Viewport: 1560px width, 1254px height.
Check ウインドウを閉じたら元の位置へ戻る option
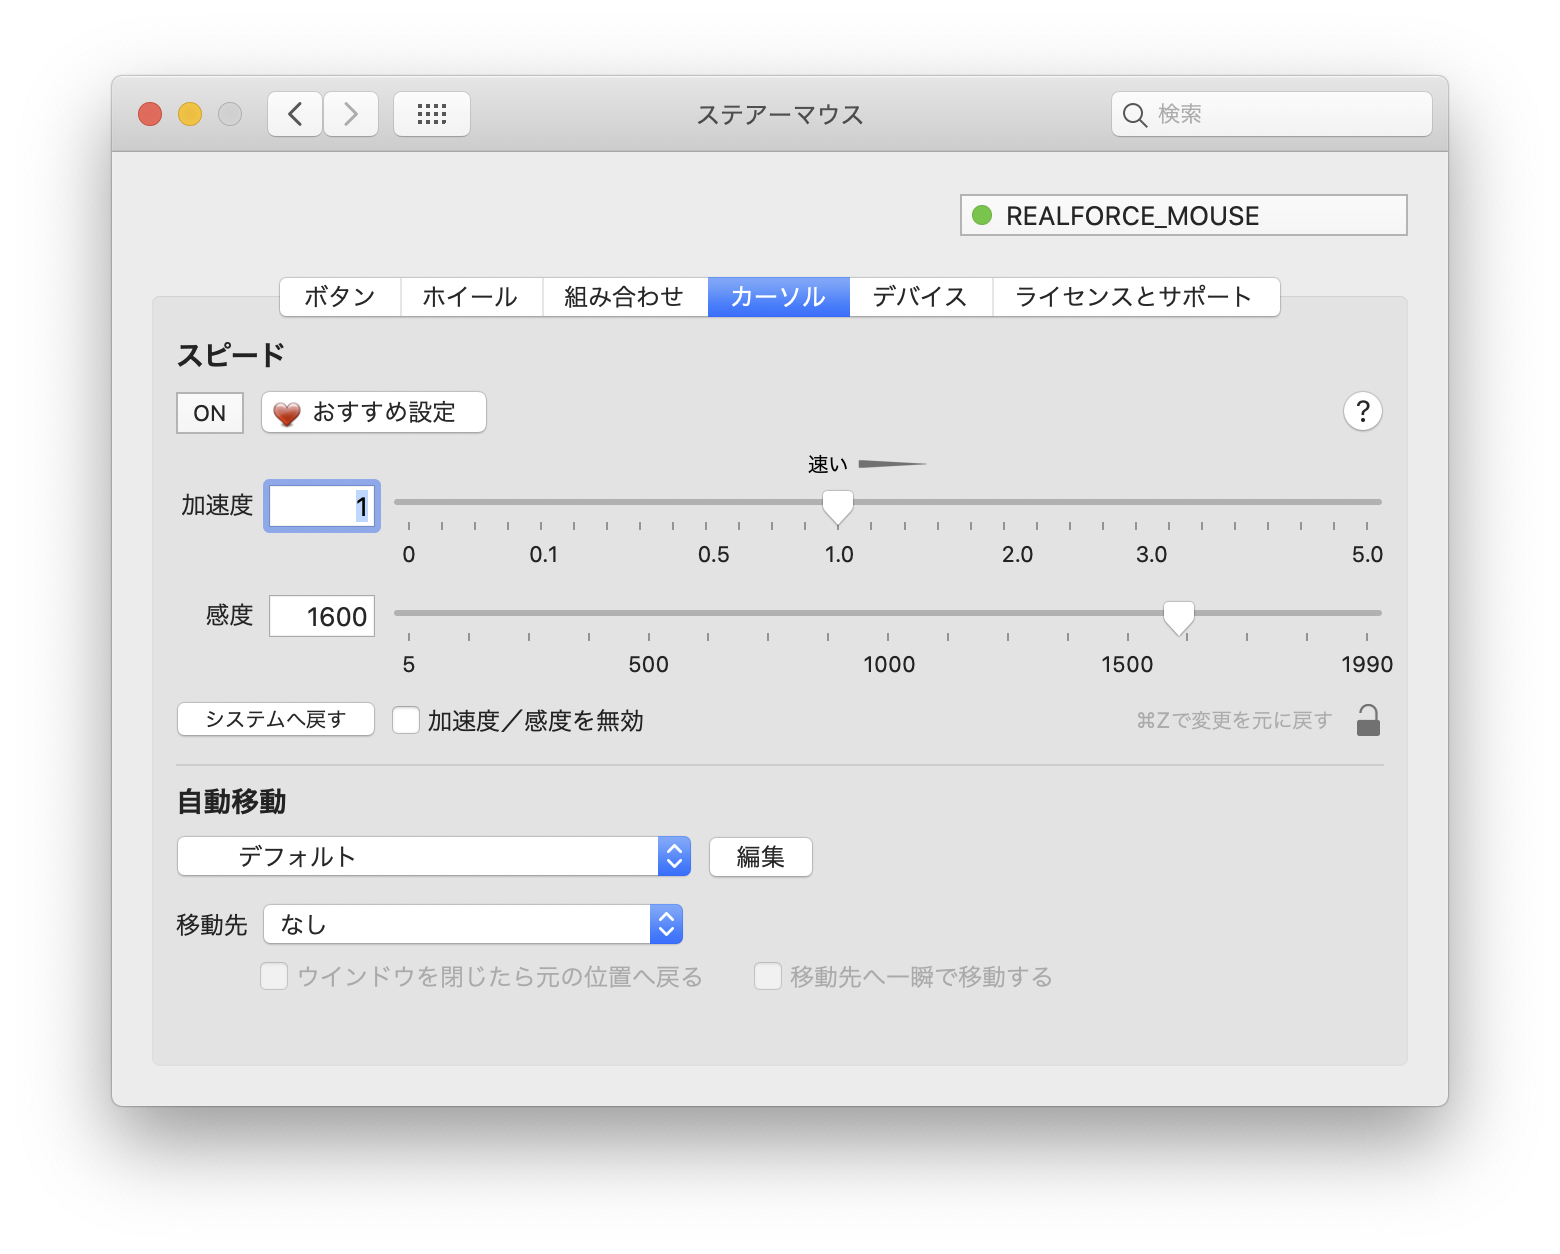coord(274,976)
